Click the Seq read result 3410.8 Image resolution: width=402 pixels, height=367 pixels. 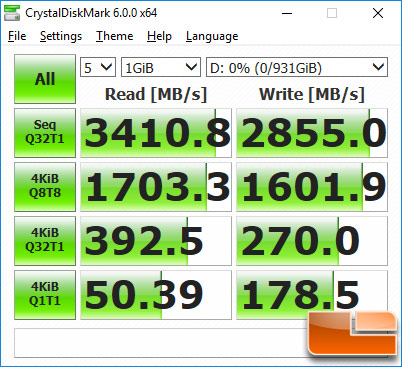pos(156,133)
